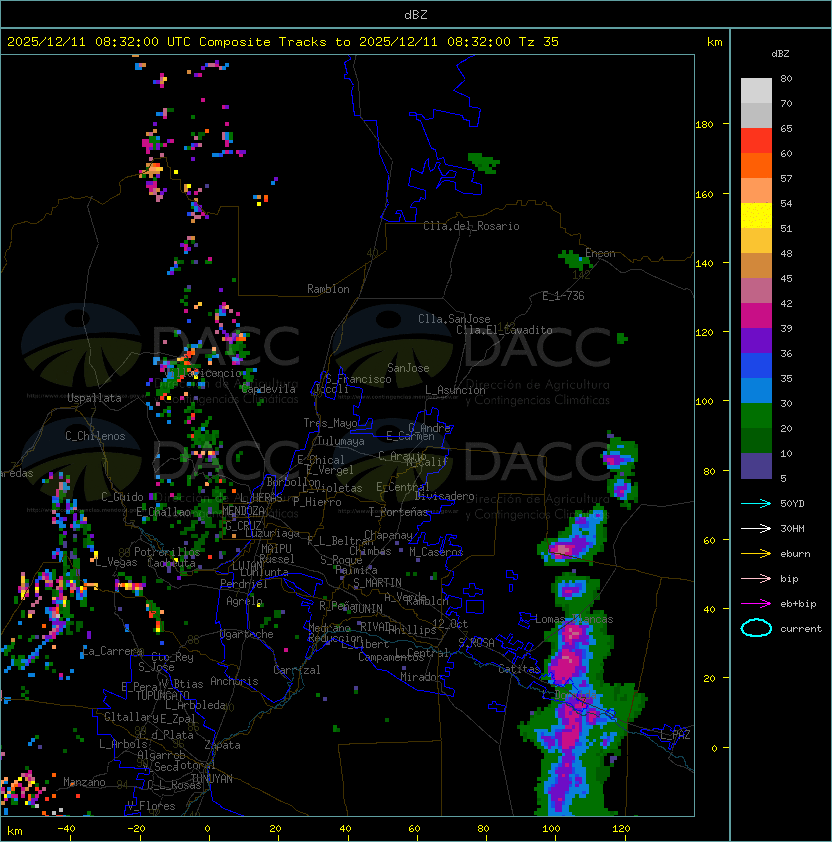Viewport: 832px width, 842px height.
Task: Click the 'Clla.SanJose' map label
Action: (x=454, y=319)
